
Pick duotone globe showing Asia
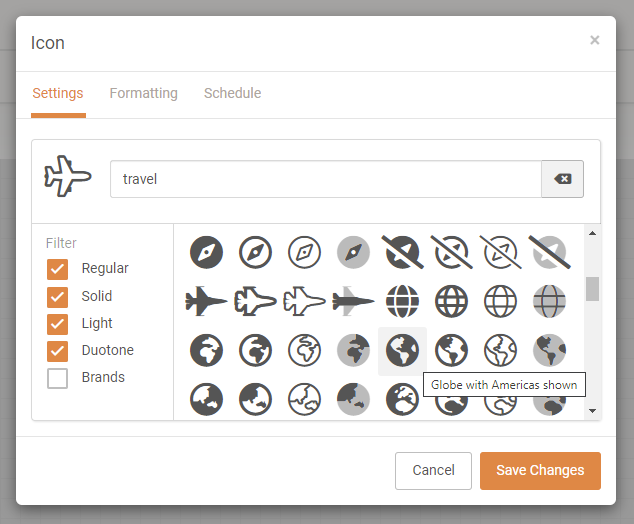point(353,399)
